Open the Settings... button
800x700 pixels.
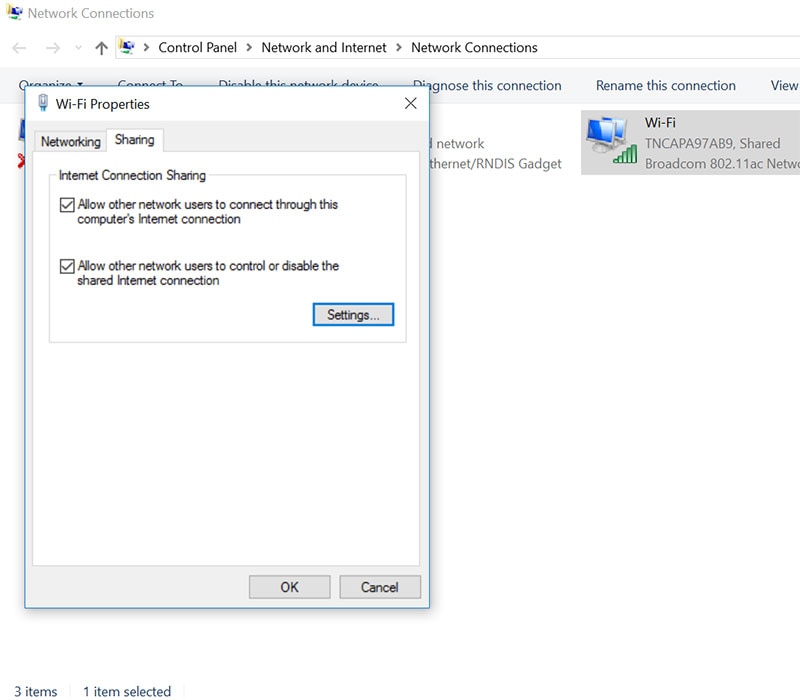pyautogui.click(x=353, y=315)
